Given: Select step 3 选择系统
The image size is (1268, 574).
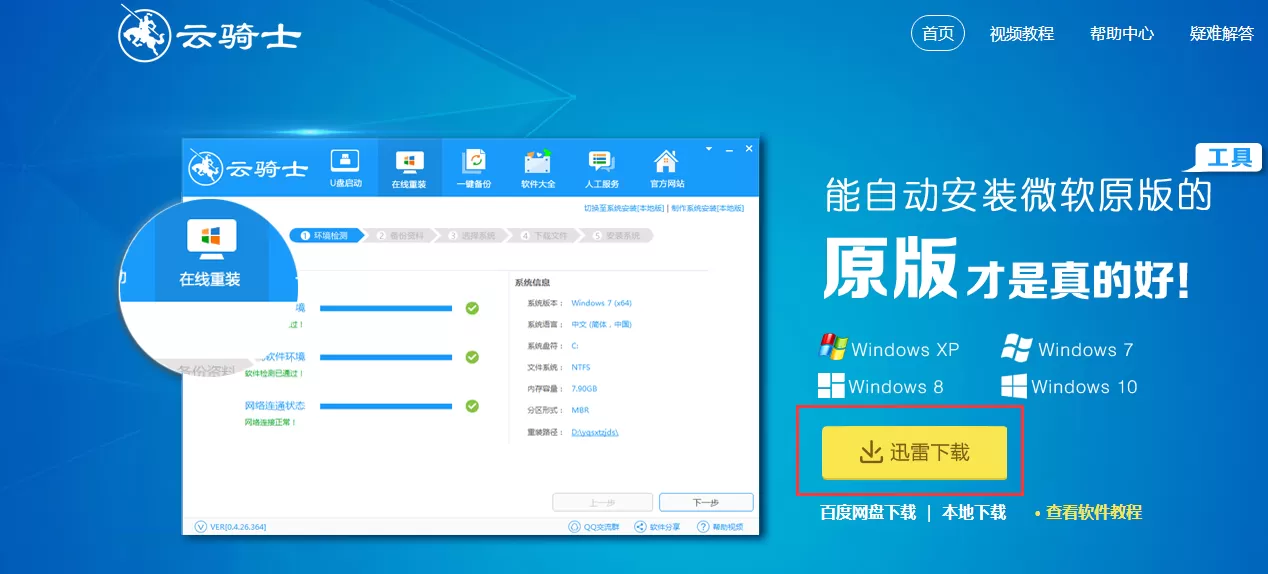Looking at the screenshot, I should tap(471, 236).
